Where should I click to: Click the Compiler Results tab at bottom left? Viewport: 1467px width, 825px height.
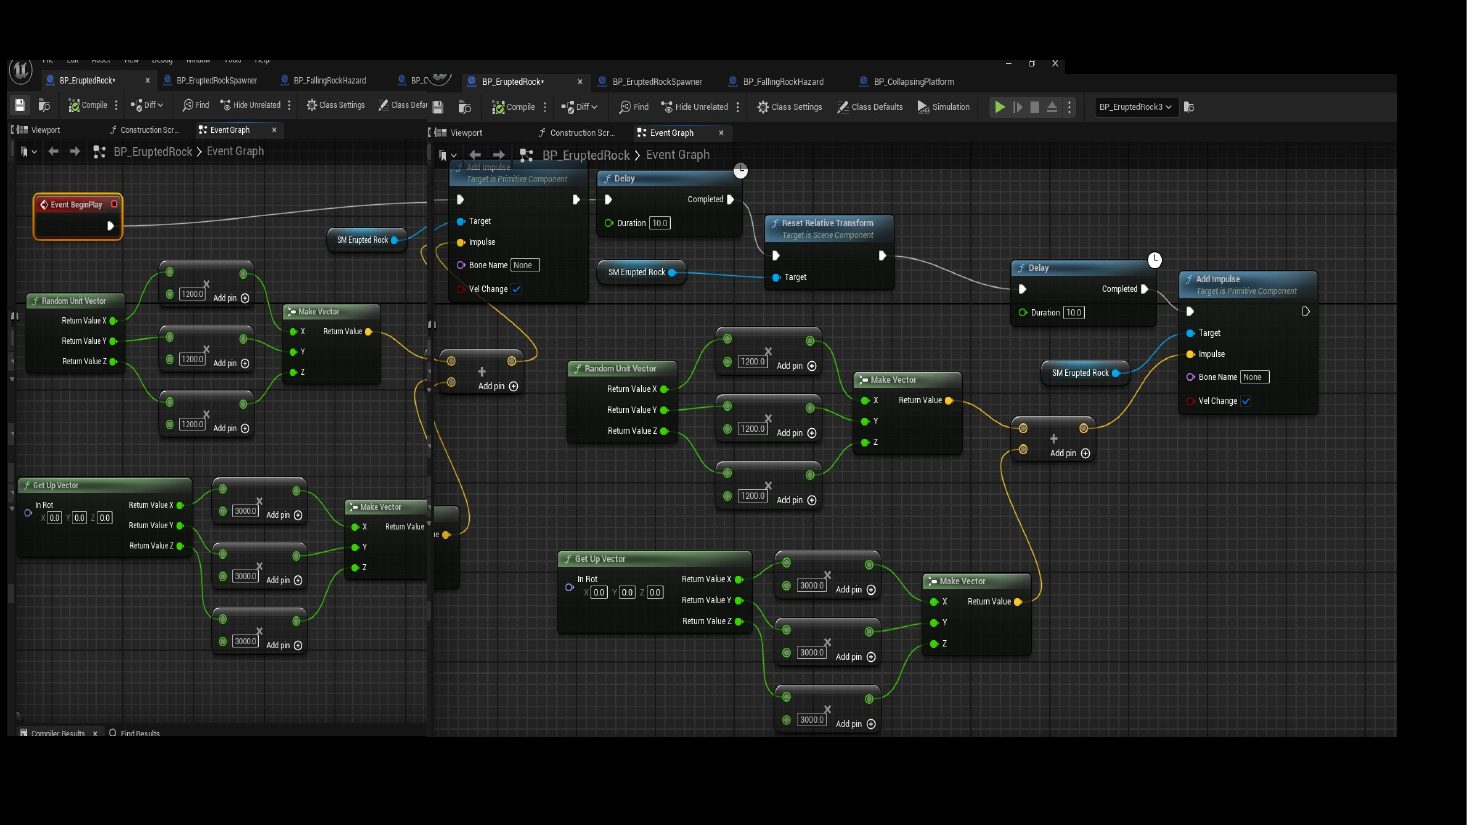pyautogui.click(x=58, y=734)
